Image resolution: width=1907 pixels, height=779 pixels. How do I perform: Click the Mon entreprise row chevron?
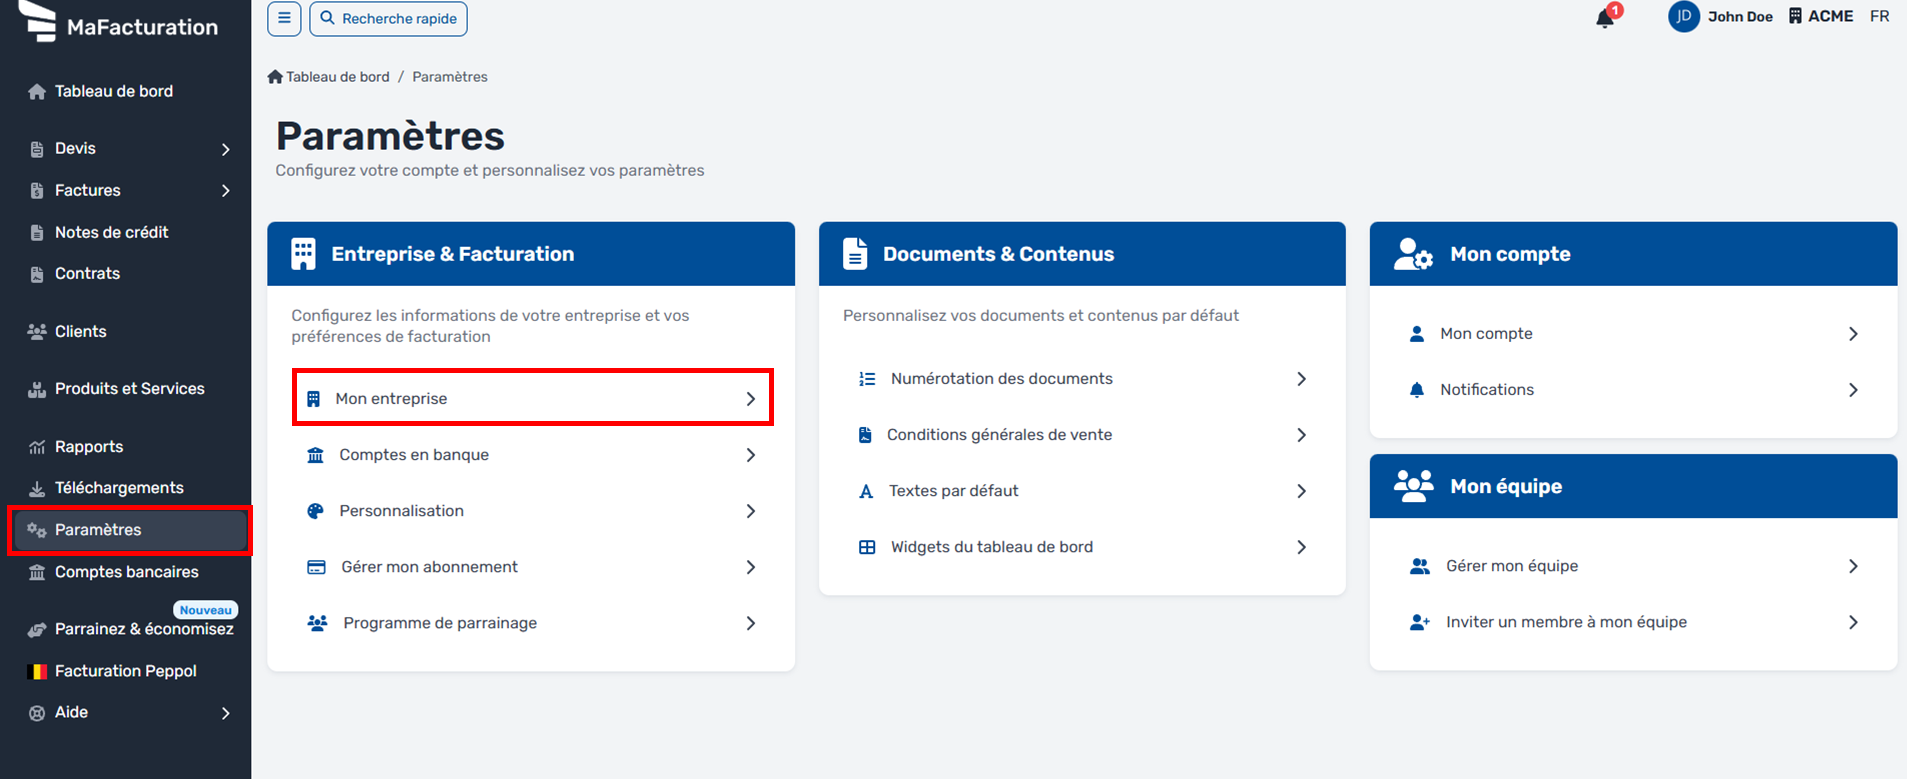(751, 399)
